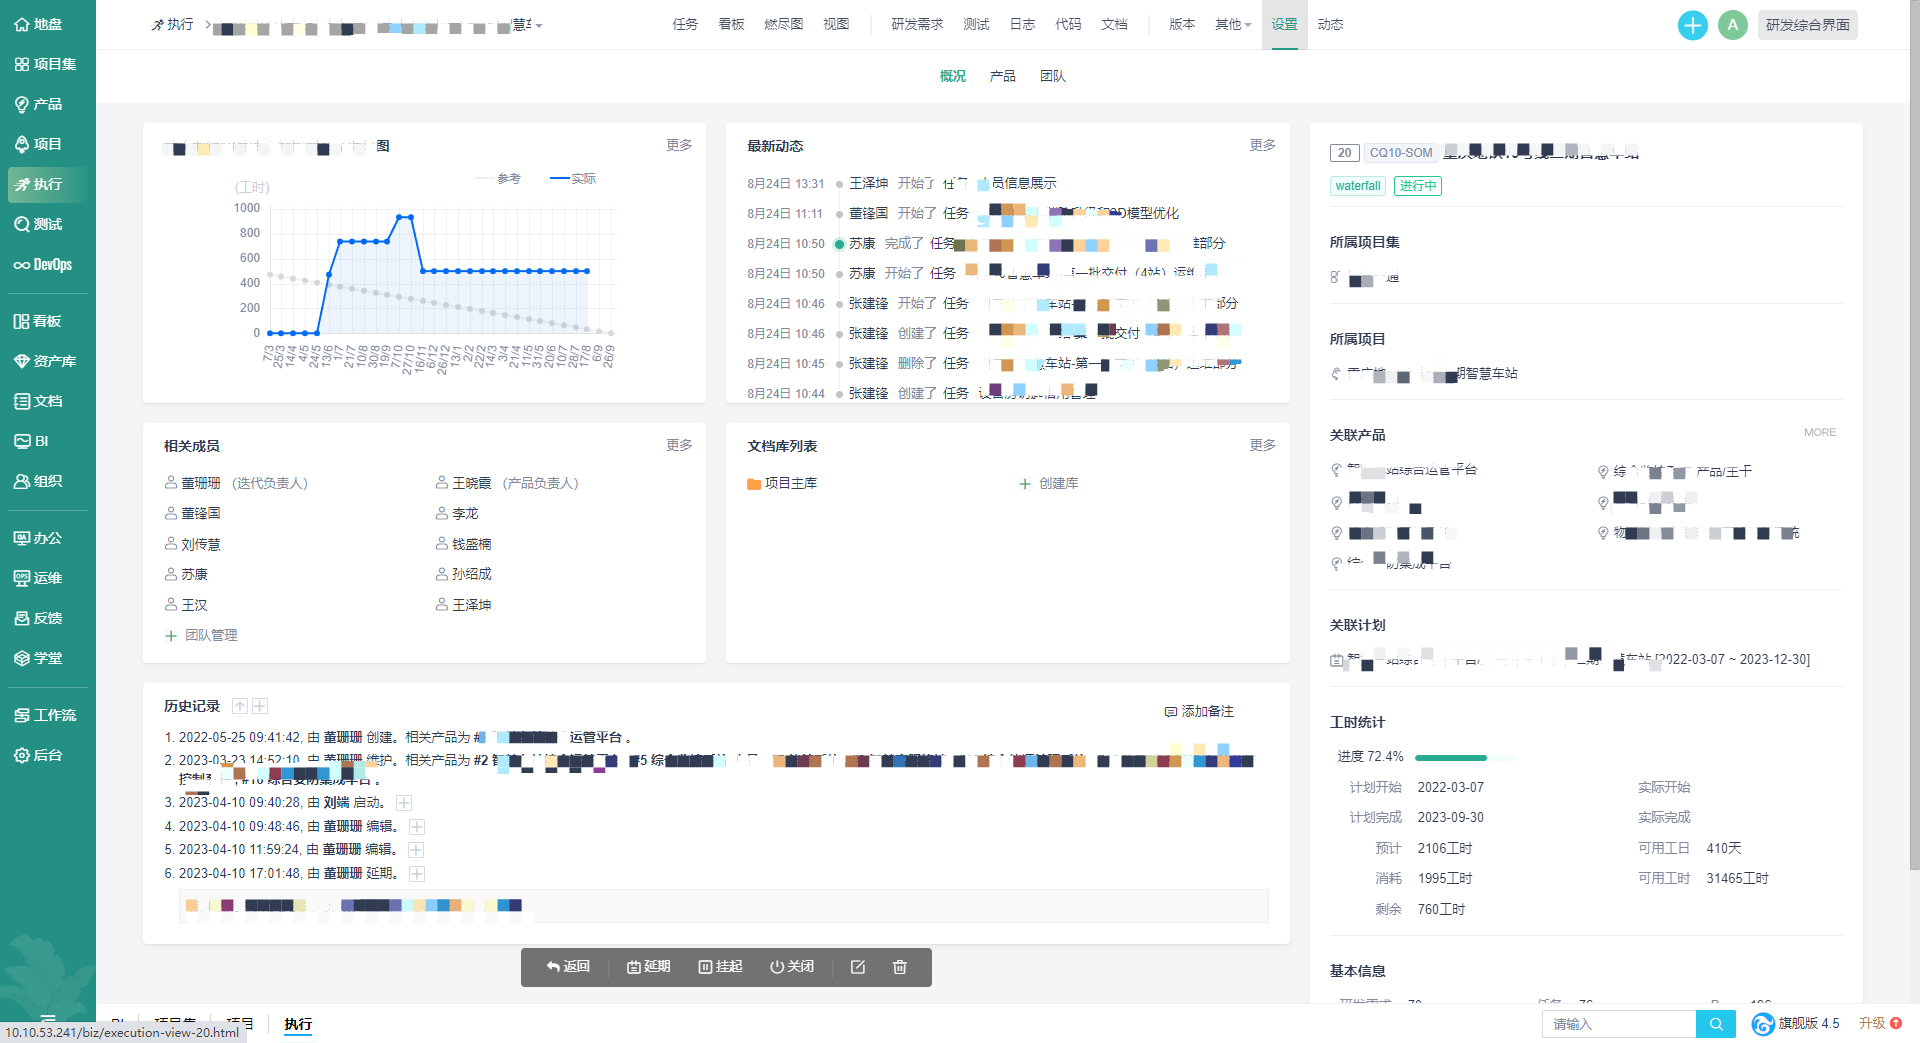Click 团队管理 under related members
This screenshot has width=1920, height=1043.
tap(201, 635)
